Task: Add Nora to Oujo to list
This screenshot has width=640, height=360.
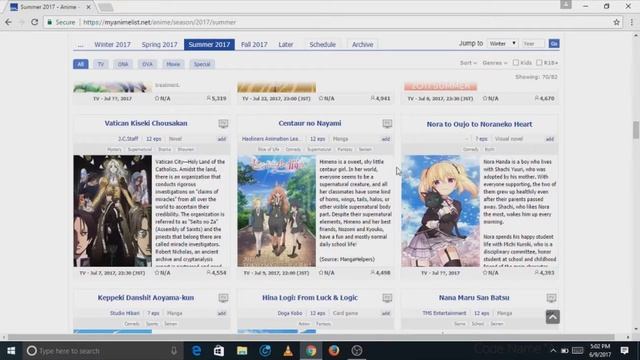Action: 550,139
